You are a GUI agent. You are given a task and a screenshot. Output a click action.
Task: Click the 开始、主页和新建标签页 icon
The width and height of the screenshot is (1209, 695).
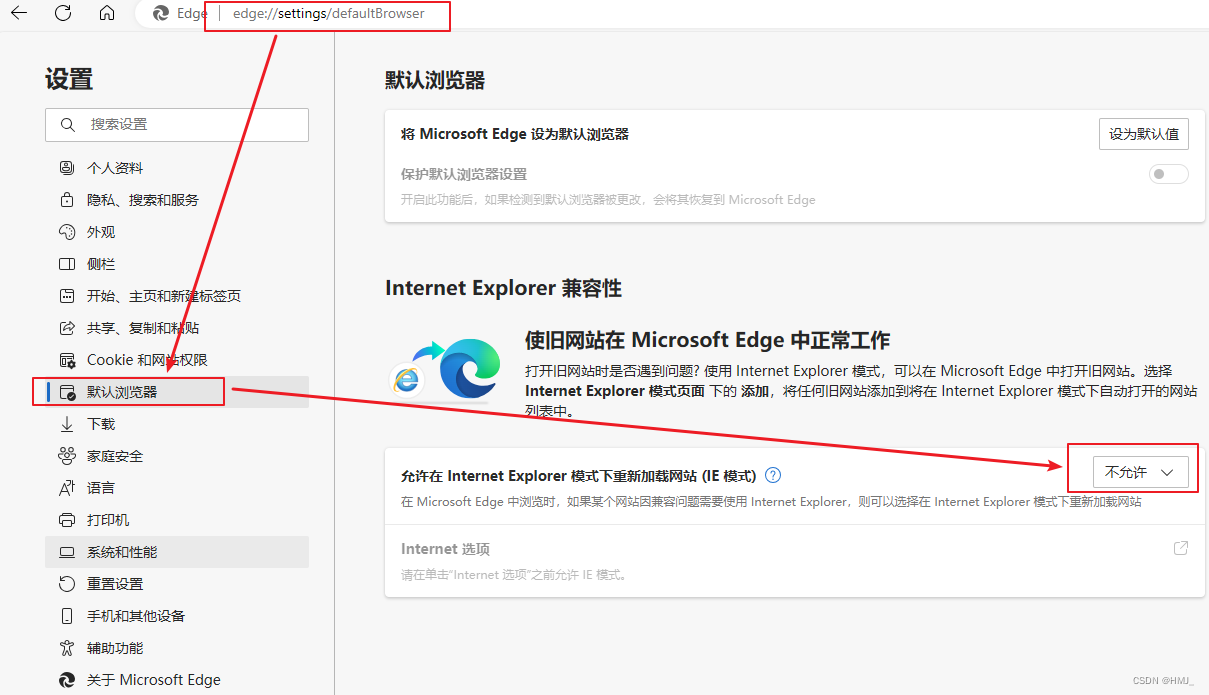pyautogui.click(x=67, y=296)
